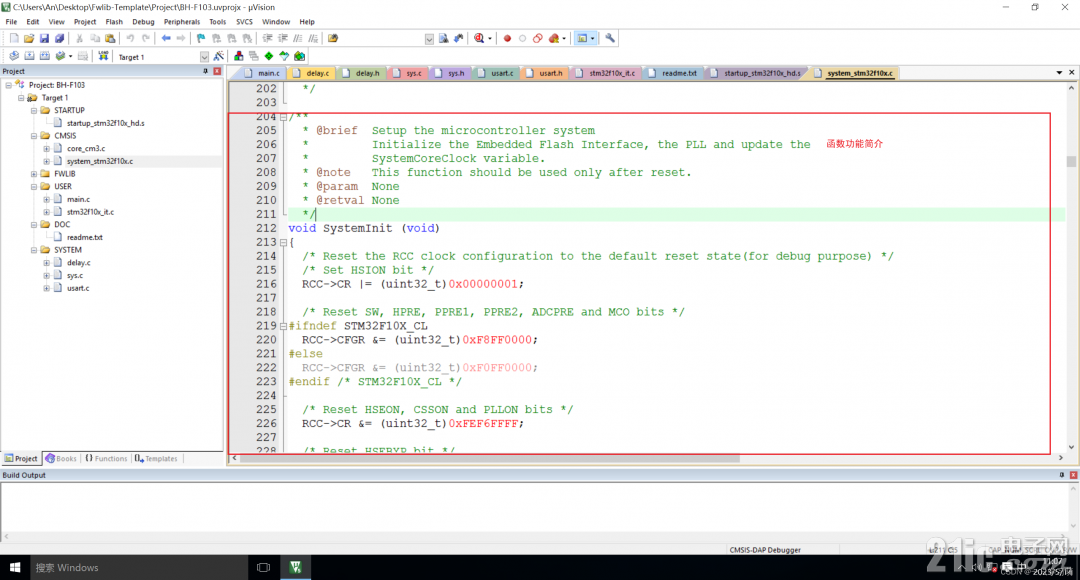The image size is (1080, 580).
Task: Select startup_stm32f10x_hd.s in the tree
Action: coord(105,123)
